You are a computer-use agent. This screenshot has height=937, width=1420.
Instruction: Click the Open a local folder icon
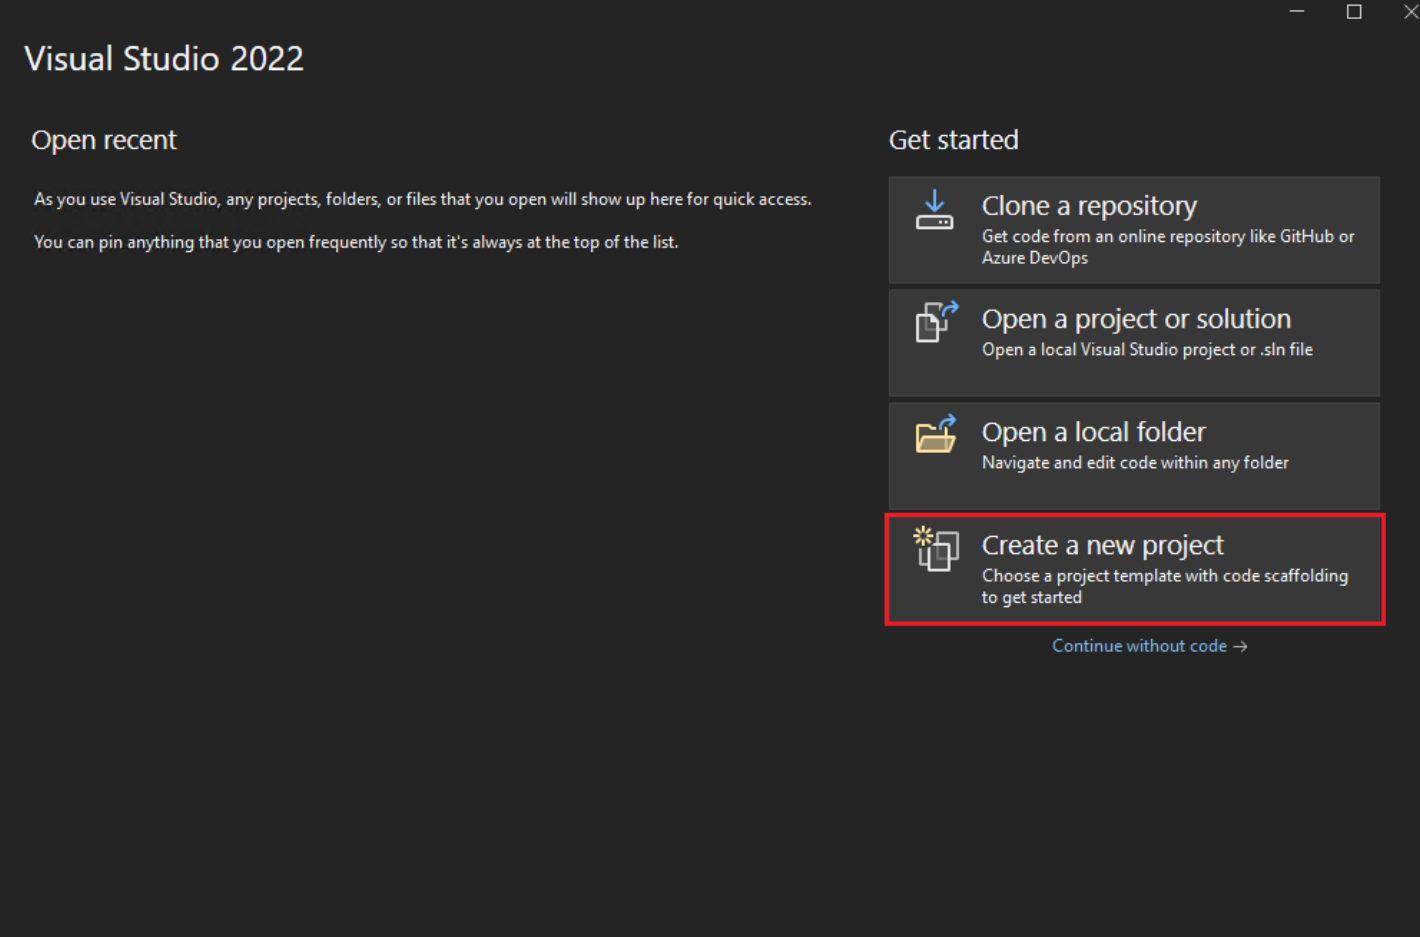pyautogui.click(x=936, y=434)
